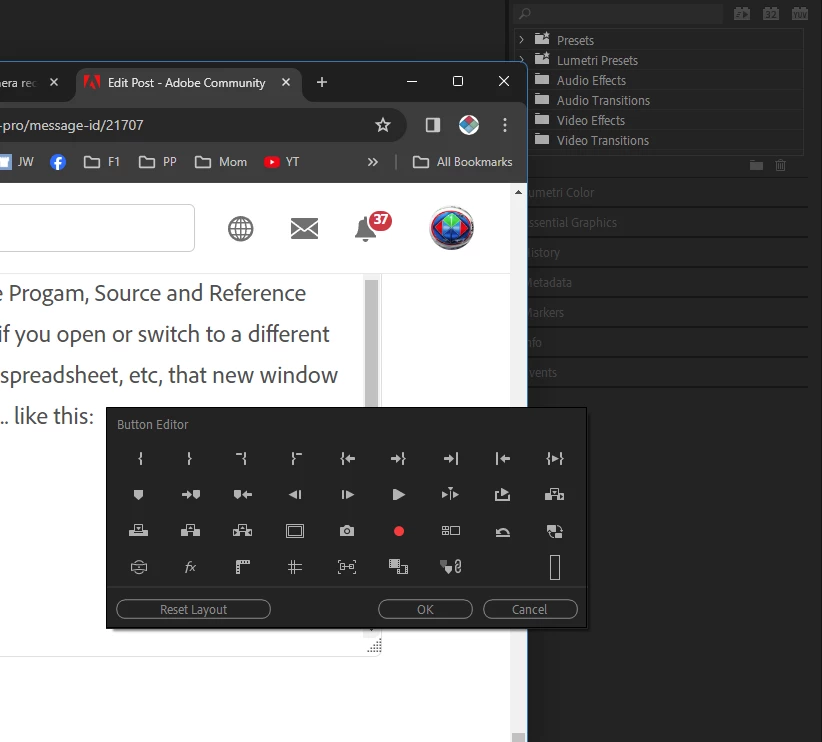Click Cancel in Button Editor

click(x=530, y=609)
